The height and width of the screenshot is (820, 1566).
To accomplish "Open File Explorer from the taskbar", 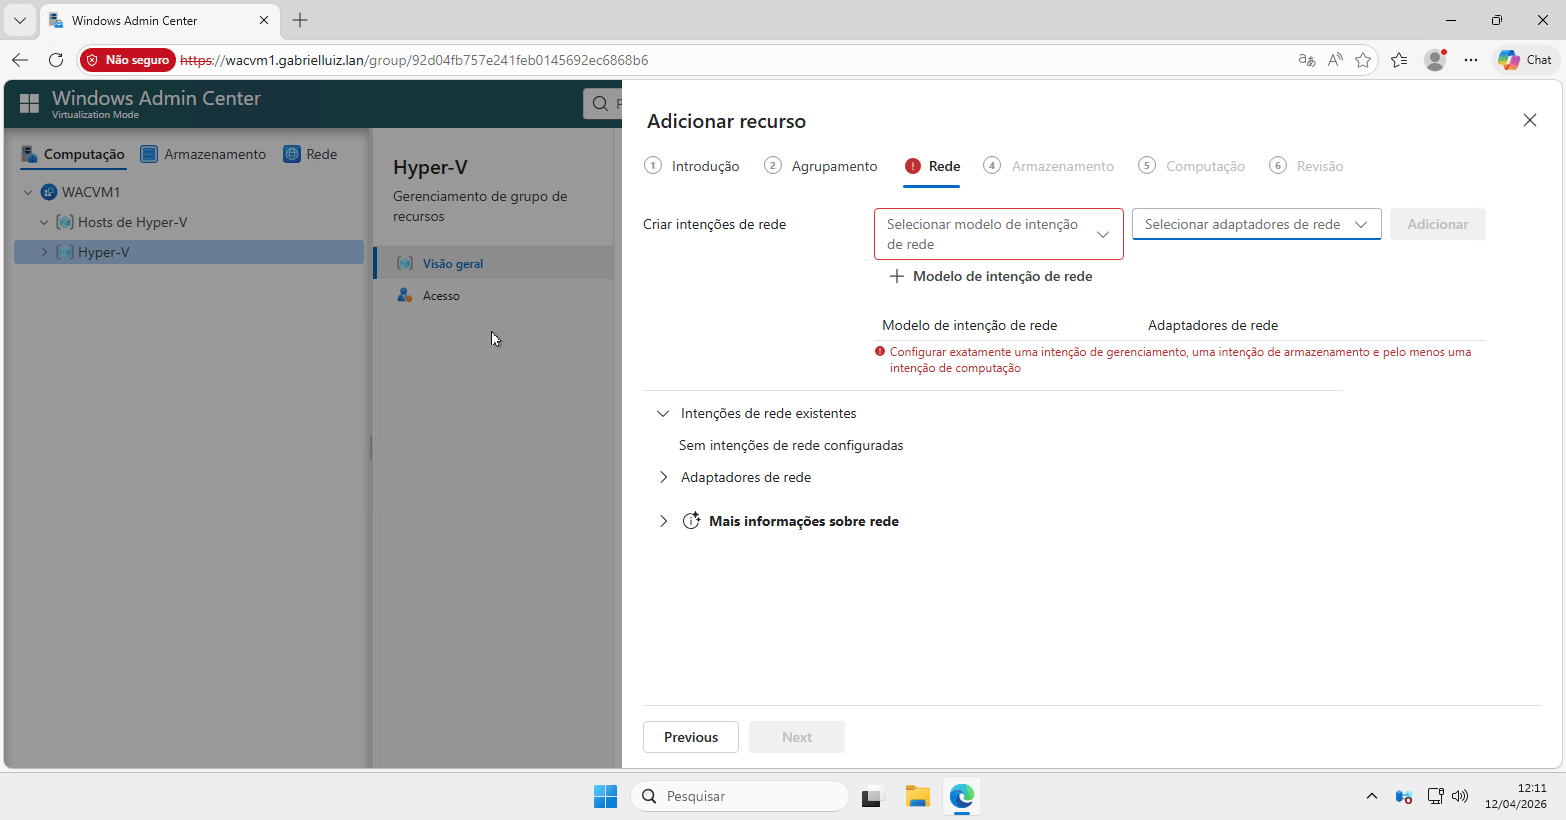I will [x=917, y=796].
